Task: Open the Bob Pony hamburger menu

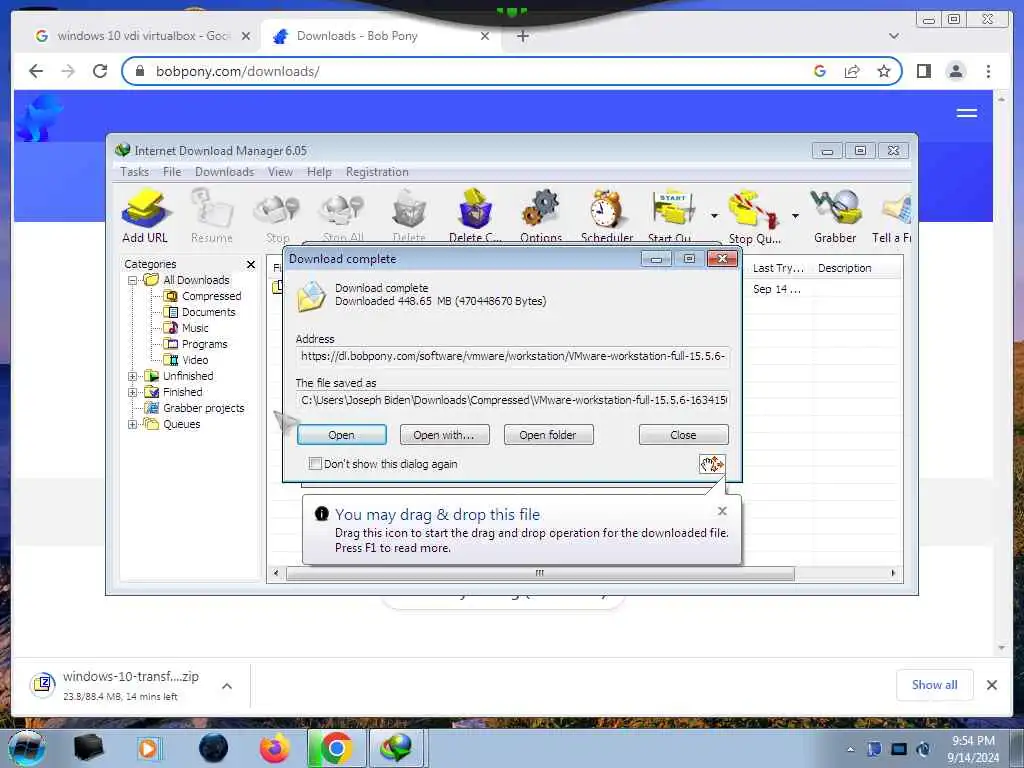Action: 967,113
